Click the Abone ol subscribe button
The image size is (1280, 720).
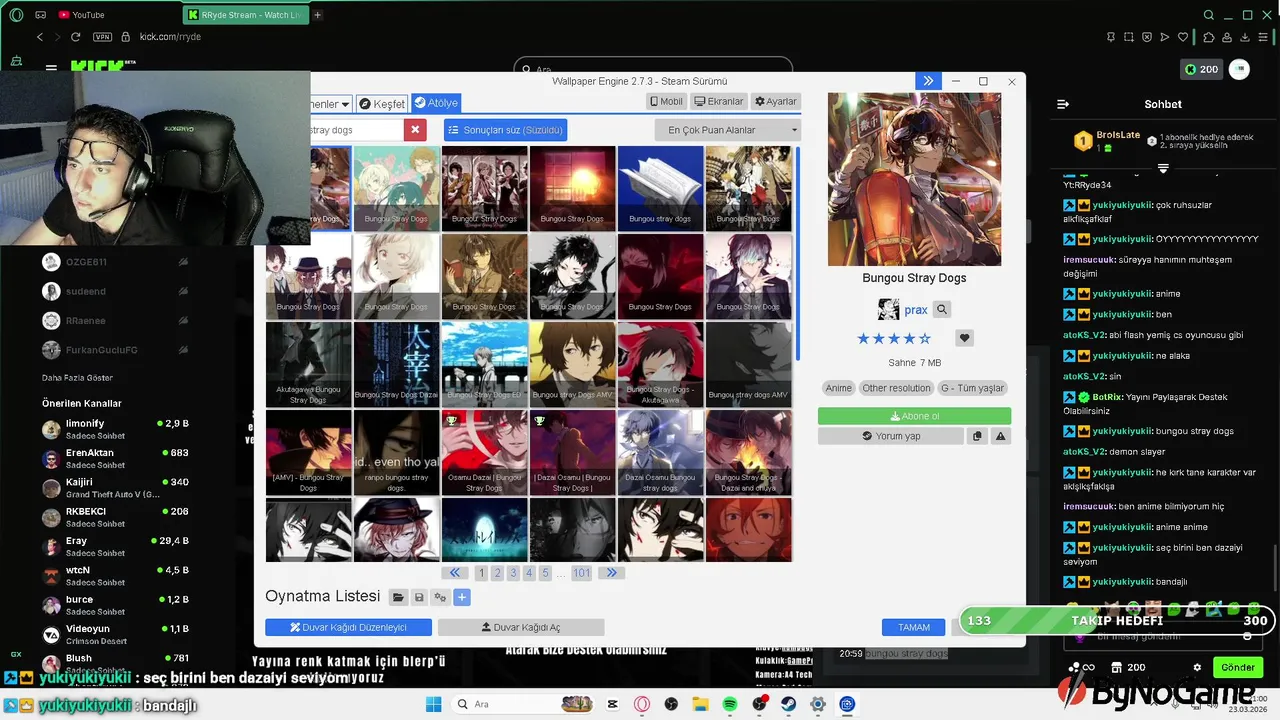914,416
